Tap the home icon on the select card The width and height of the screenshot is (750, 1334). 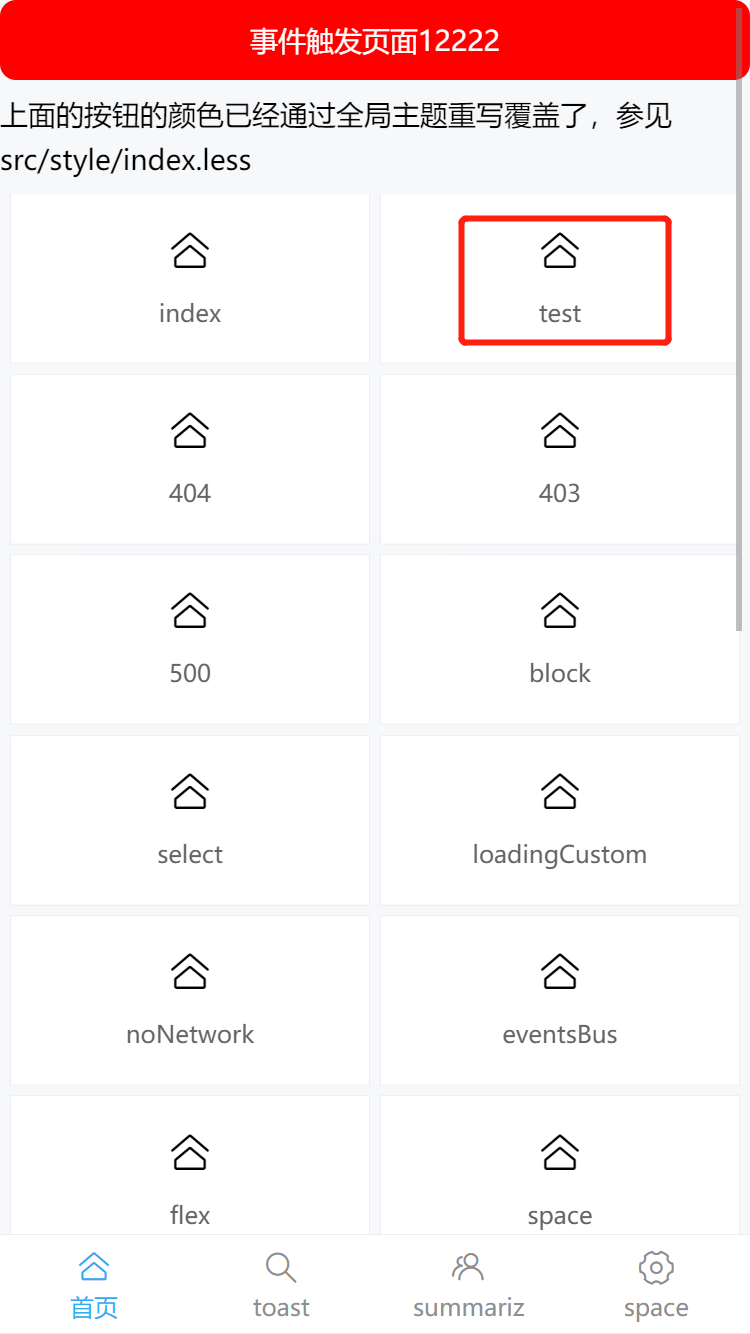point(189,790)
